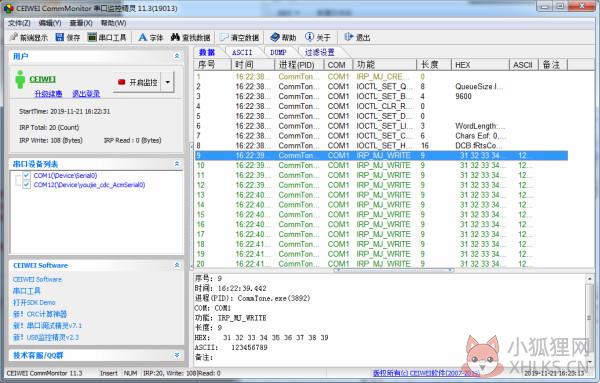
Task: Open the Edit(Y) menu
Action: pyautogui.click(x=50, y=23)
